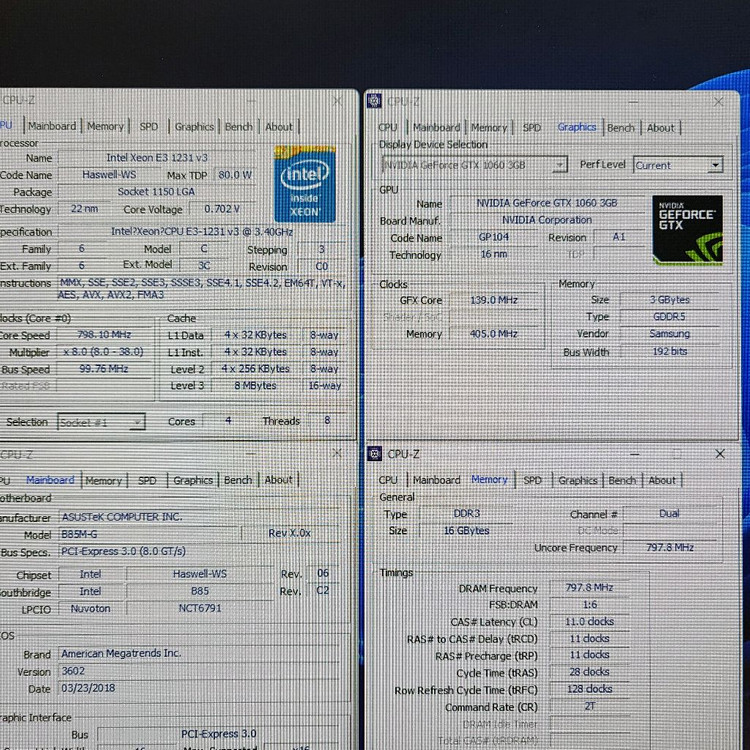This screenshot has width=750, height=750.
Task: Switch to Graphics tab in Memory window
Action: (578, 480)
